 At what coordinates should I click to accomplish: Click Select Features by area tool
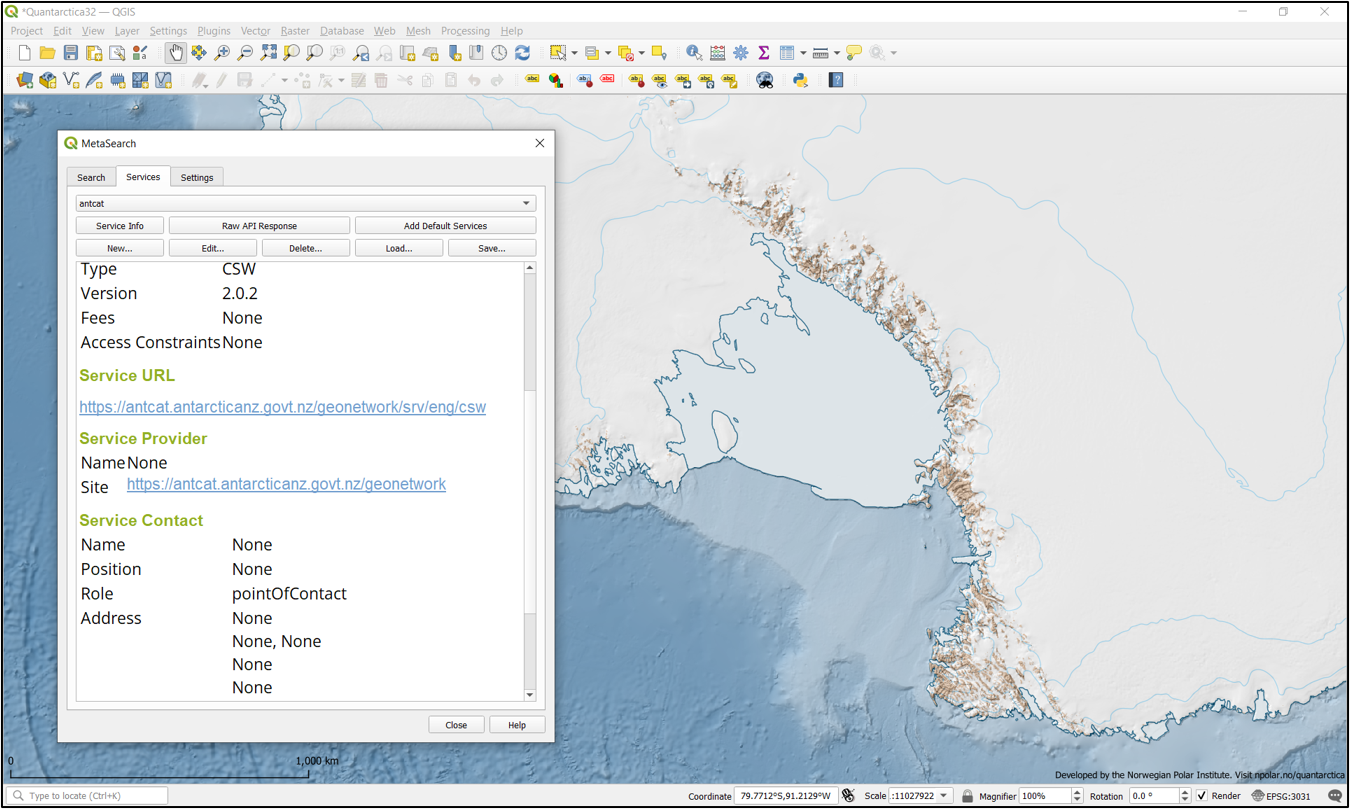tap(558, 53)
